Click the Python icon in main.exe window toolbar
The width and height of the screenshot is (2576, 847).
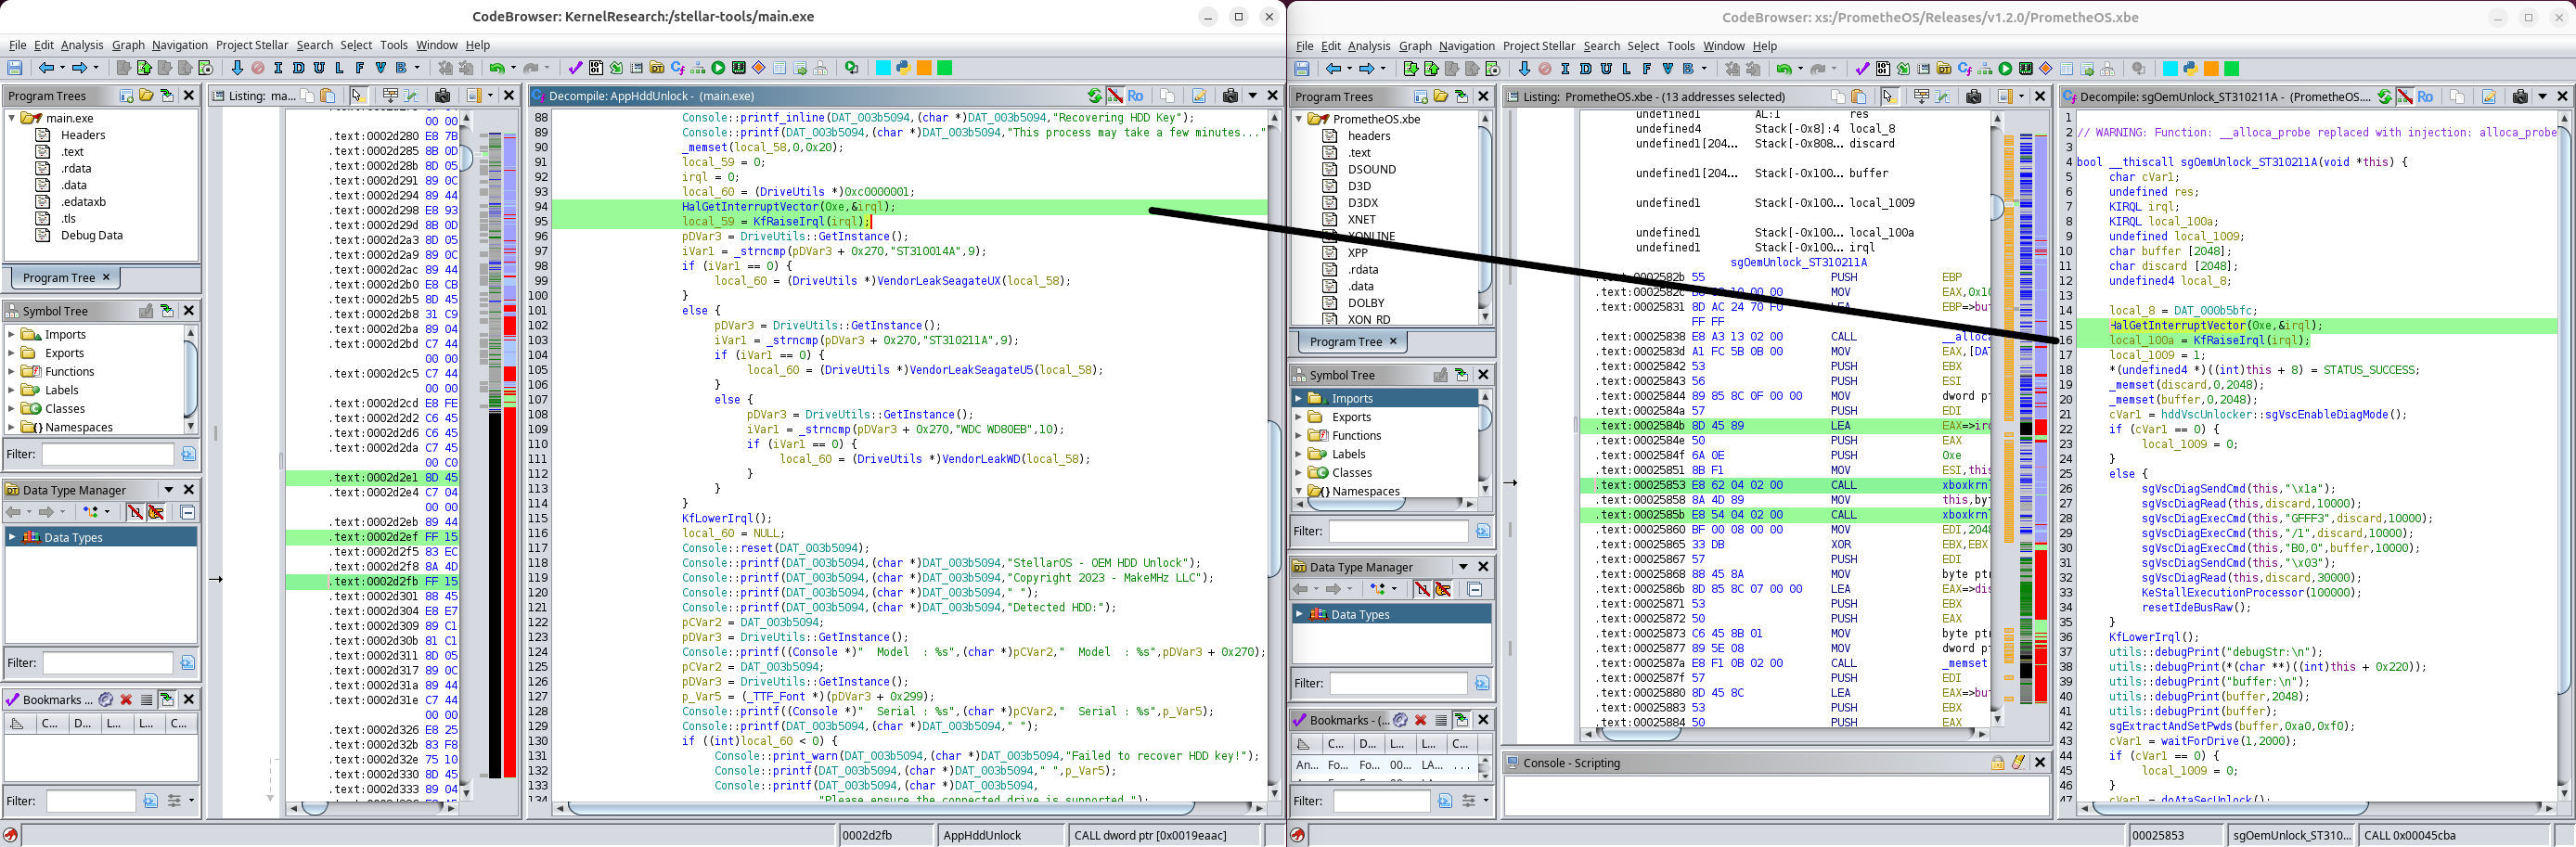click(903, 68)
